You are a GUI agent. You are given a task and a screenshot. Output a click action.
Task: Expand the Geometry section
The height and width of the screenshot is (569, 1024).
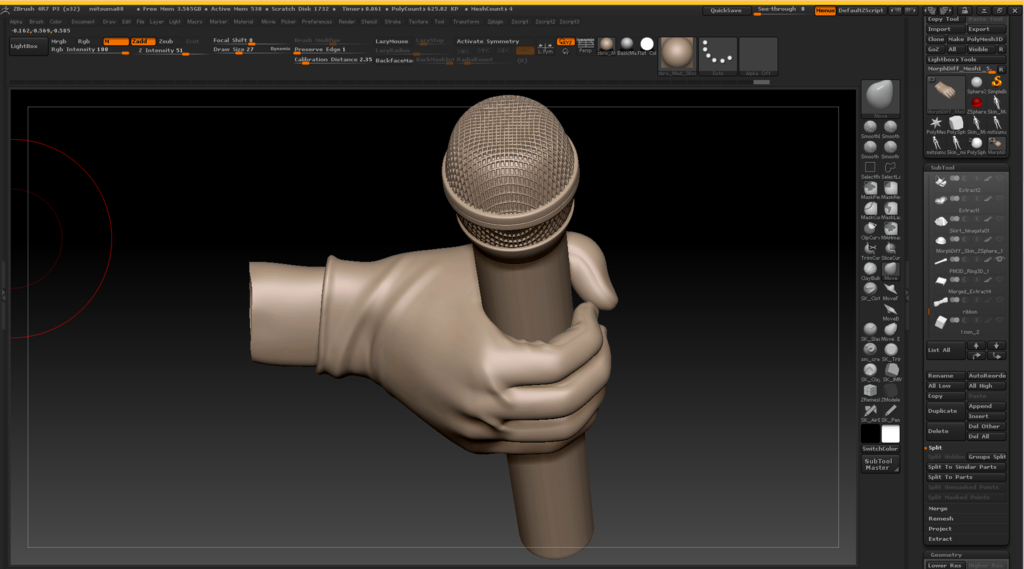946,555
